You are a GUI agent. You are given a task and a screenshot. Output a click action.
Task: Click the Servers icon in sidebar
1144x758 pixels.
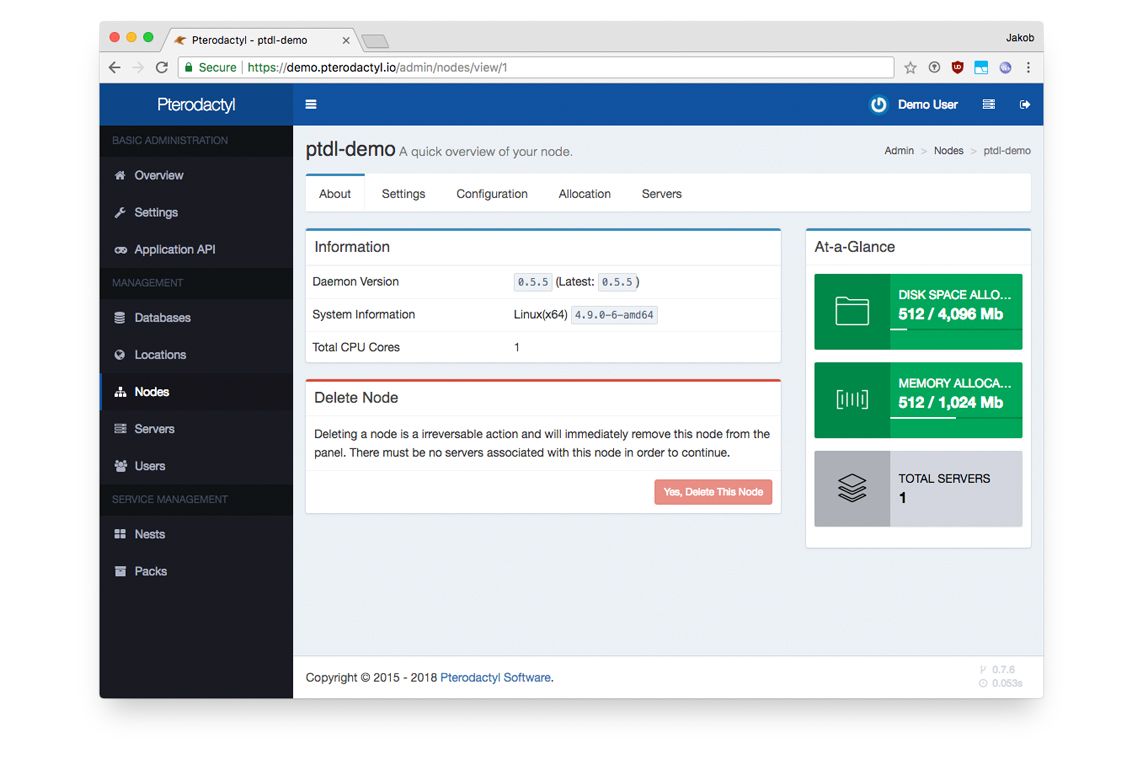tap(120, 429)
